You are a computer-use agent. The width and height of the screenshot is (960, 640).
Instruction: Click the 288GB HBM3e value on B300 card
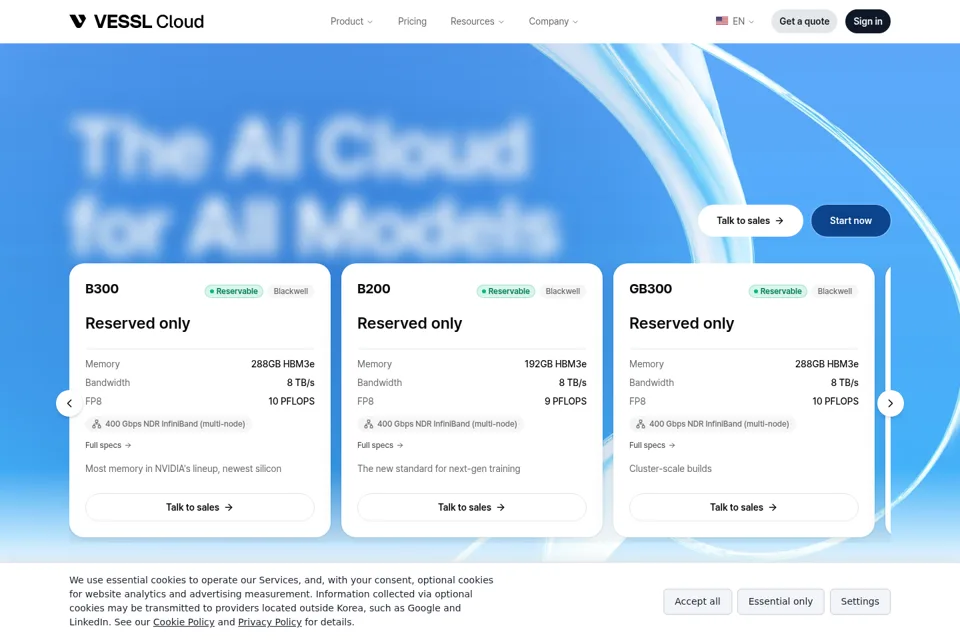point(283,364)
